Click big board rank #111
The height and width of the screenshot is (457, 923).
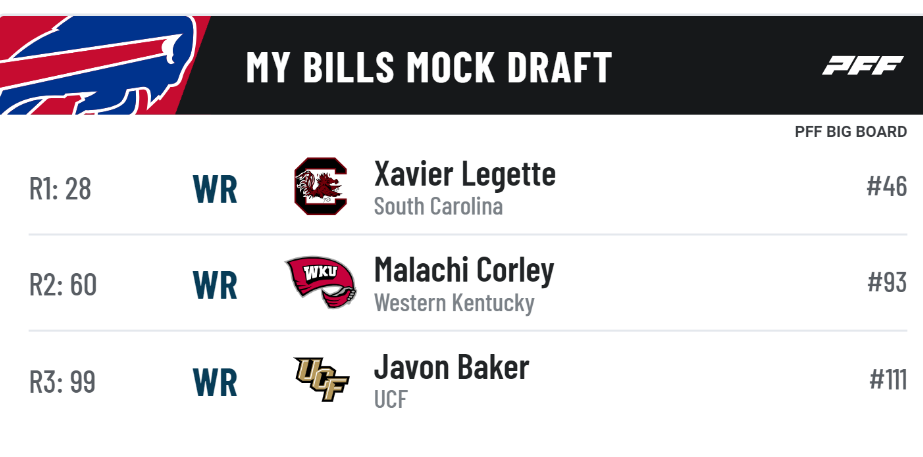point(888,379)
